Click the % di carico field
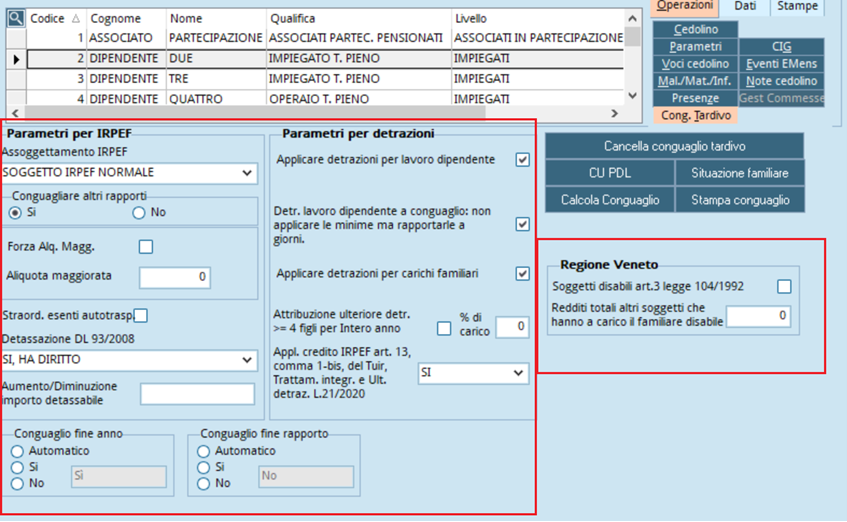Screen dimensions: 847x522 [x=512, y=326]
